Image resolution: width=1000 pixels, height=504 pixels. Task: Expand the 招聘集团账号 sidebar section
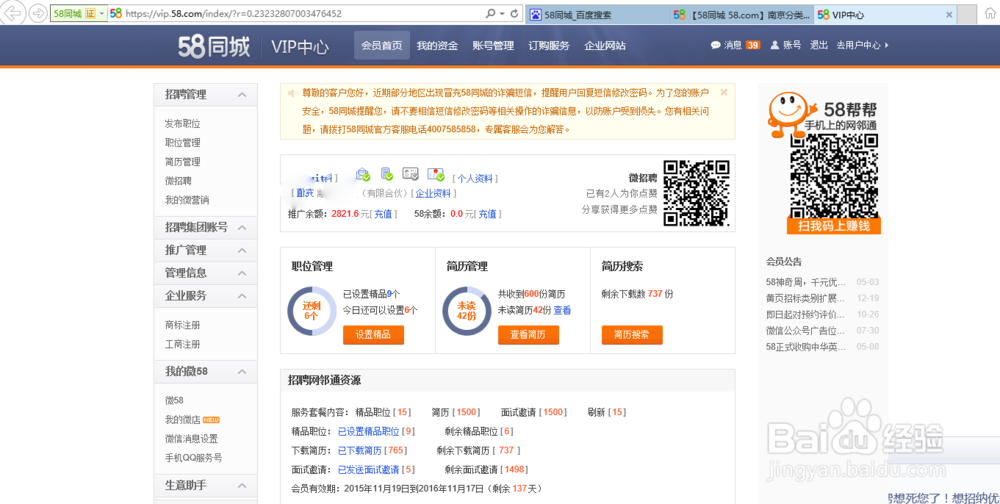242,227
